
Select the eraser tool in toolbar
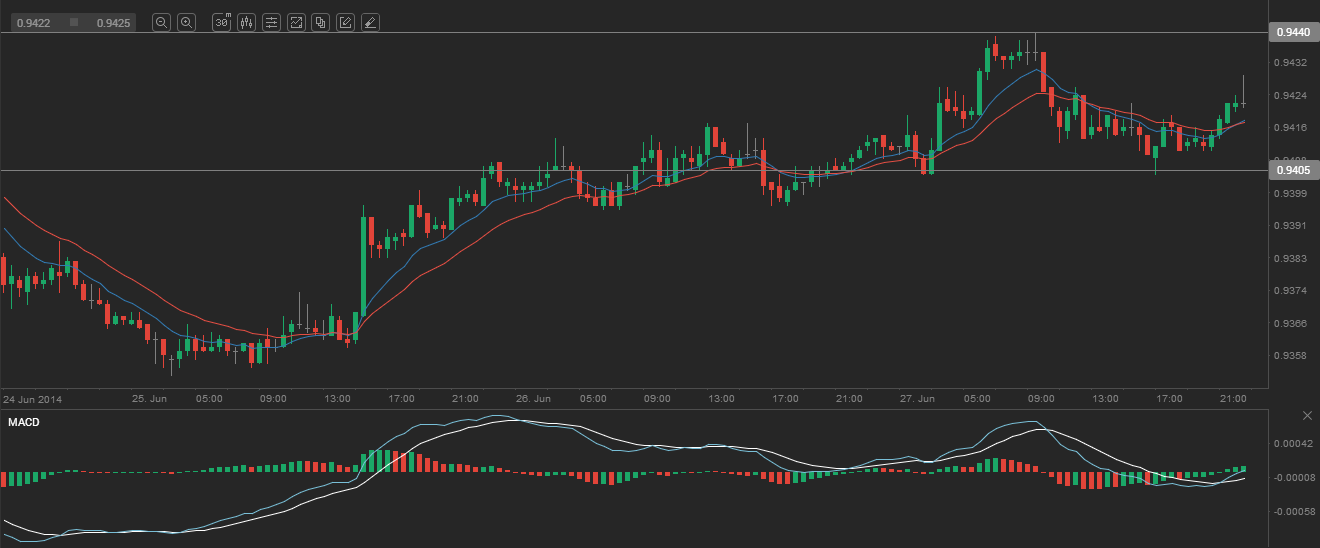(370, 22)
